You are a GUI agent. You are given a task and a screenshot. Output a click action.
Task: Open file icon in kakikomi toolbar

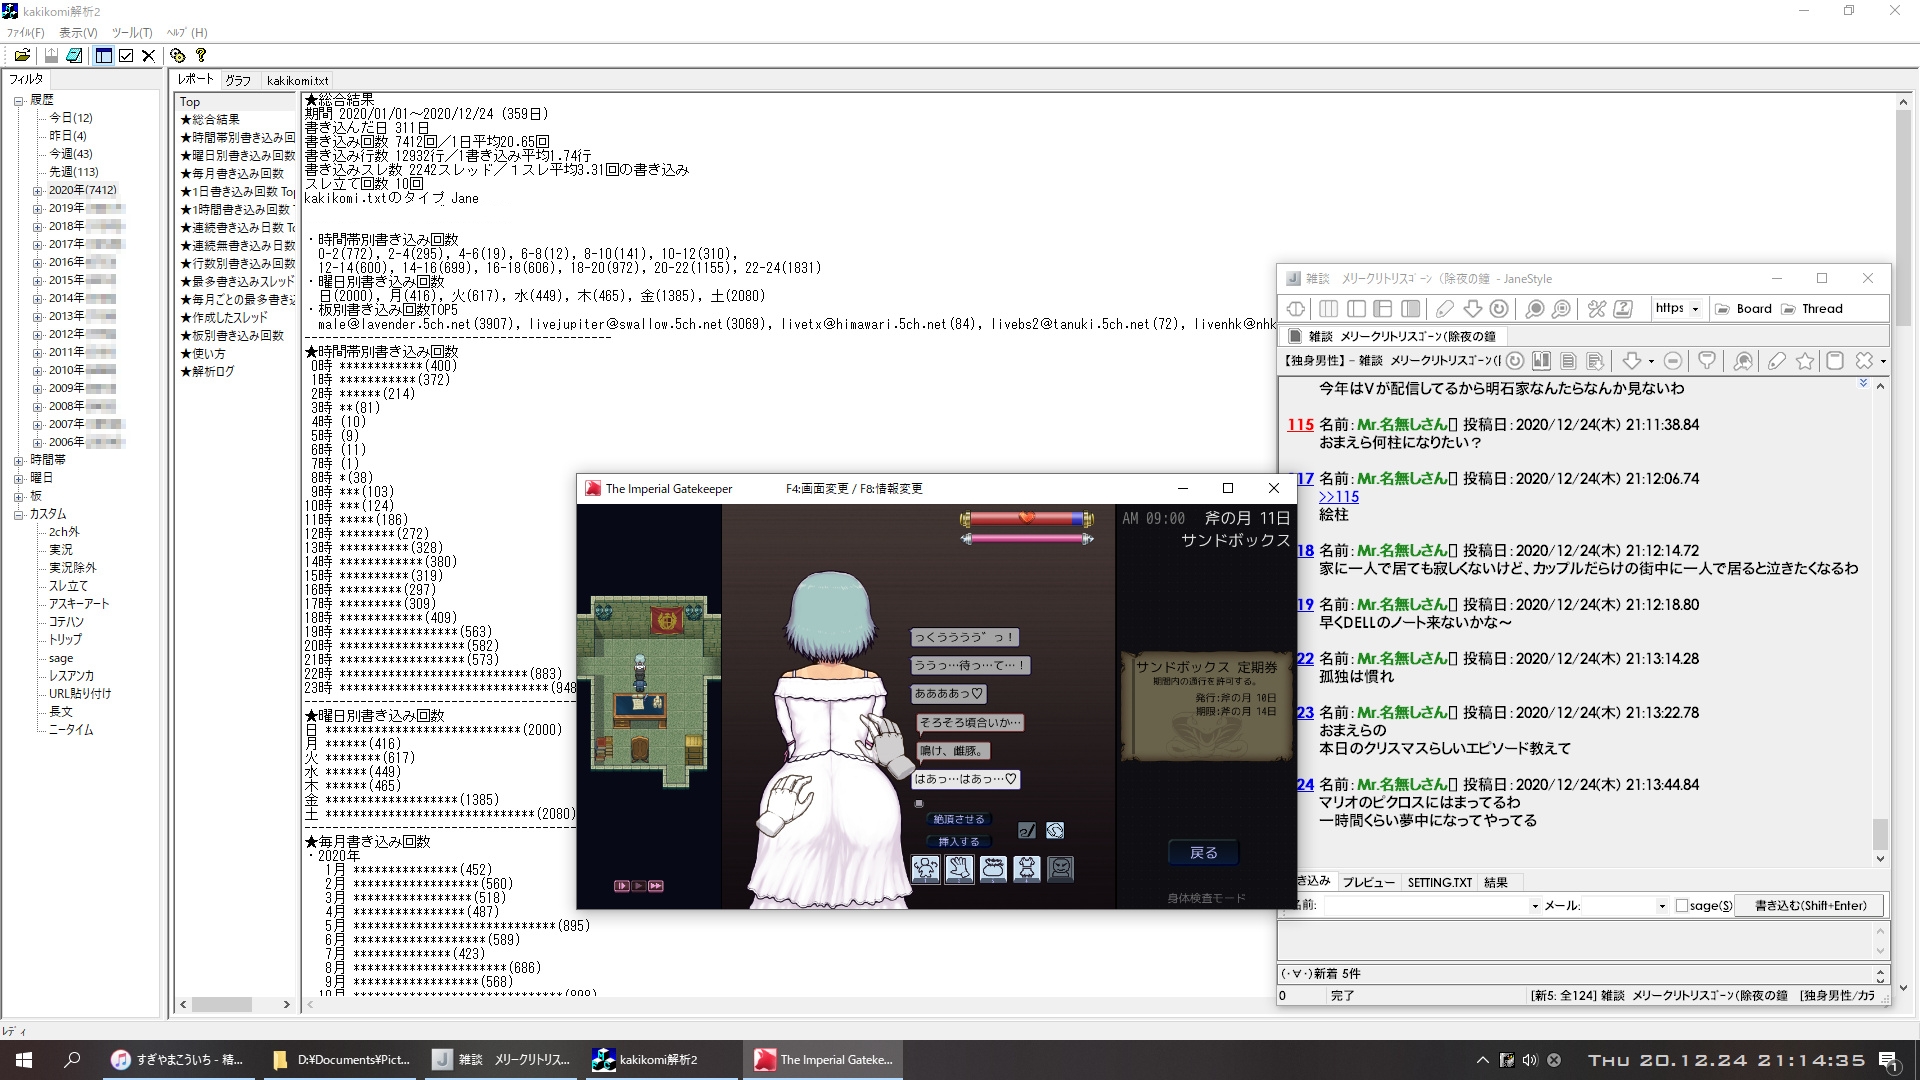22,56
